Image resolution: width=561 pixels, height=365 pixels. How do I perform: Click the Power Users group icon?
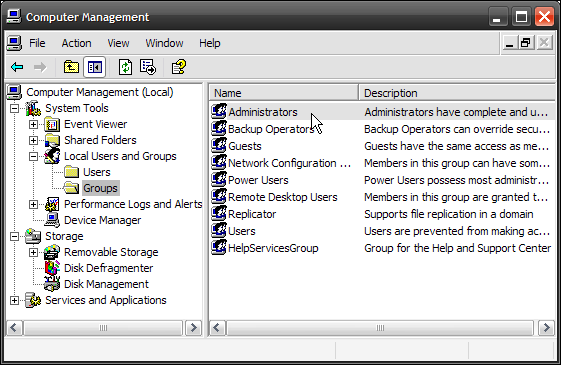pyautogui.click(x=219, y=180)
